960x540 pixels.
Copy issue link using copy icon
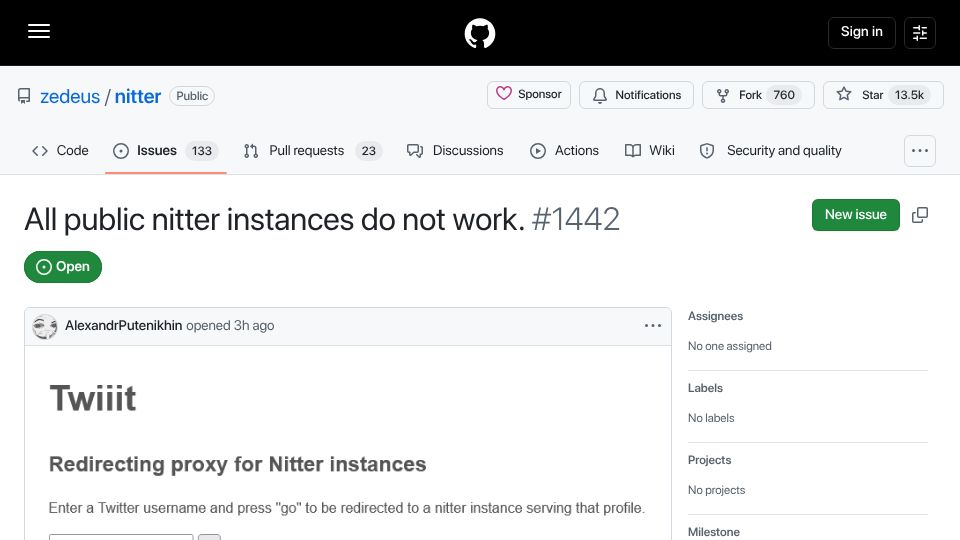[920, 215]
